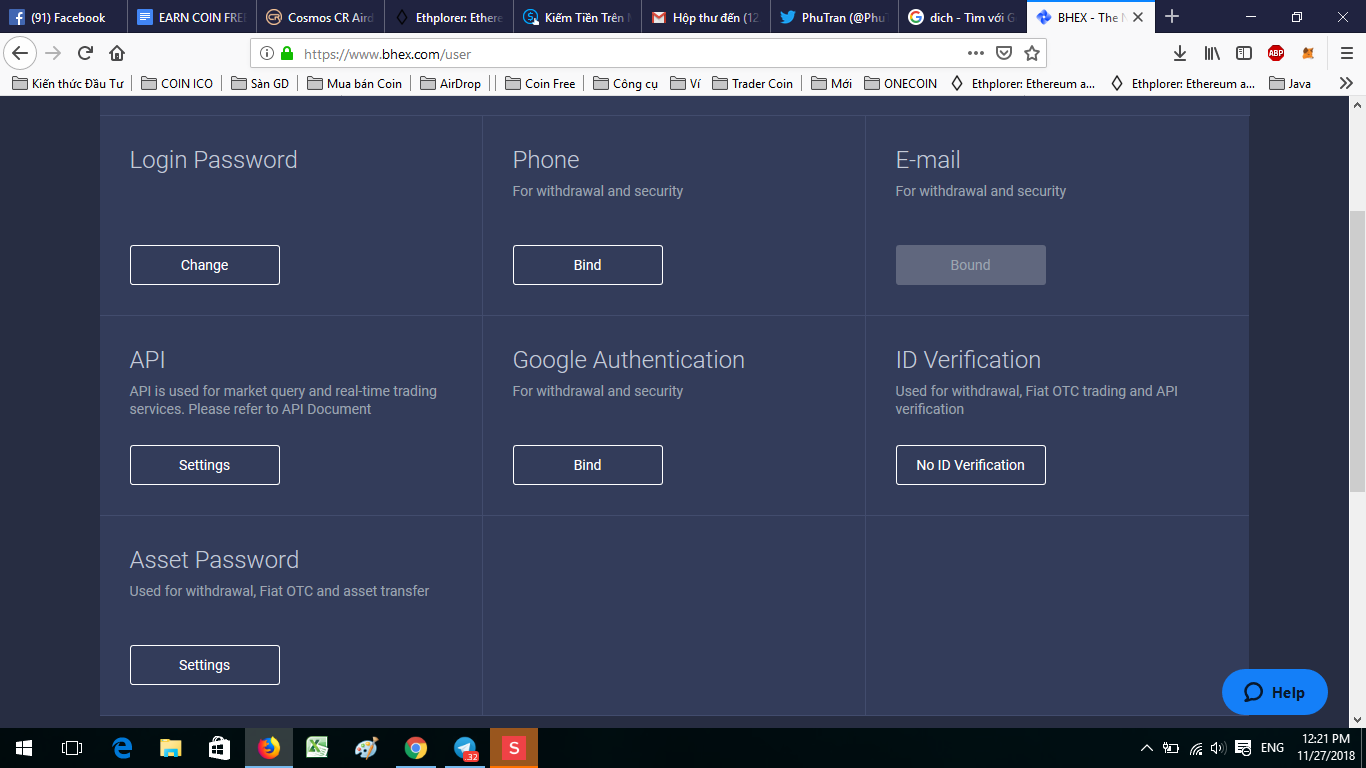
Task: Open the AirDrop bookmark folder
Action: [x=450, y=84]
